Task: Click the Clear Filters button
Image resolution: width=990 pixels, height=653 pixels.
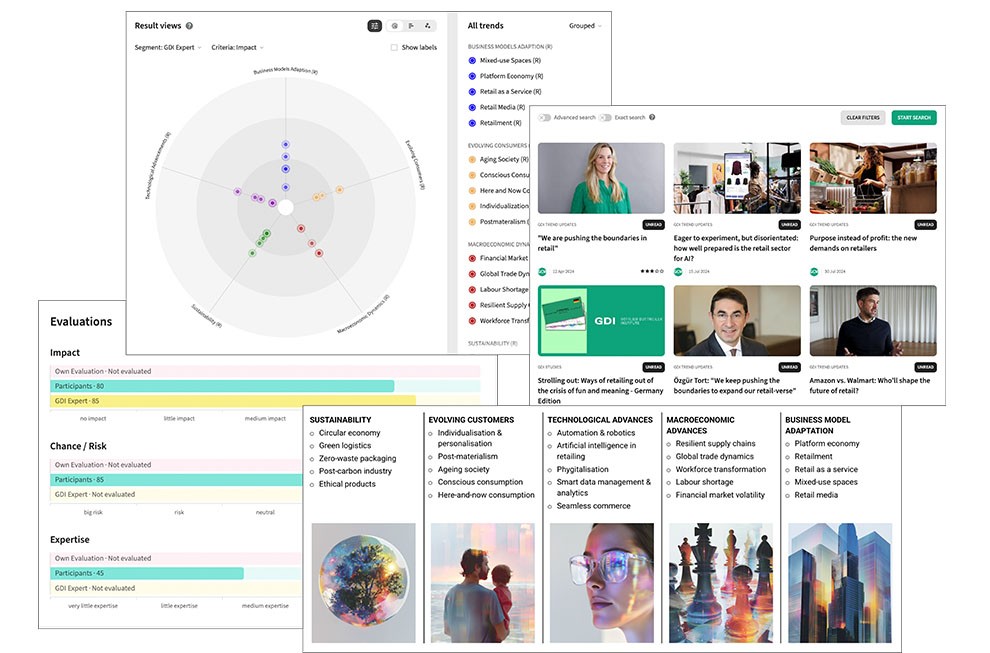Action: (863, 118)
